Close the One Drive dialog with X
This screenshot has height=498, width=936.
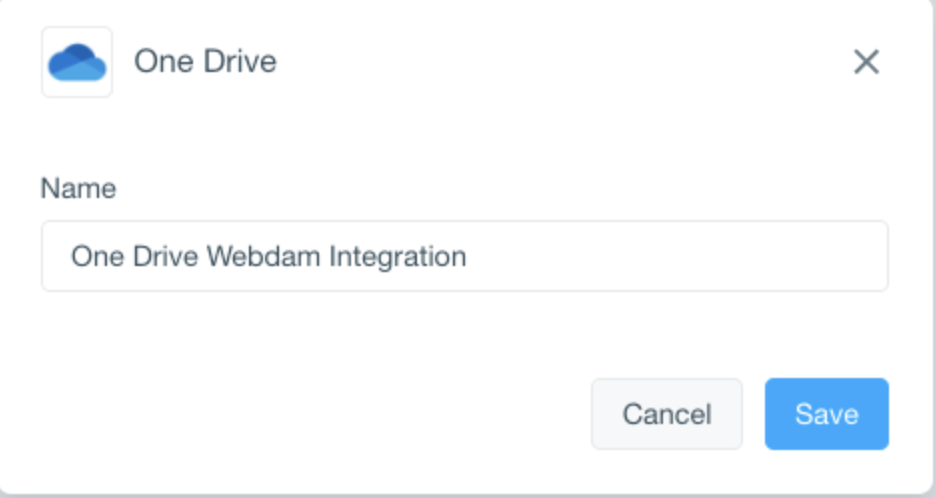[x=866, y=62]
